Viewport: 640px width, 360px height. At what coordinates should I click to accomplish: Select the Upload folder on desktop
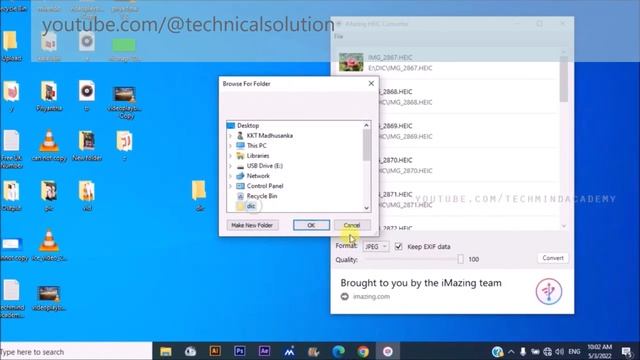(11, 46)
